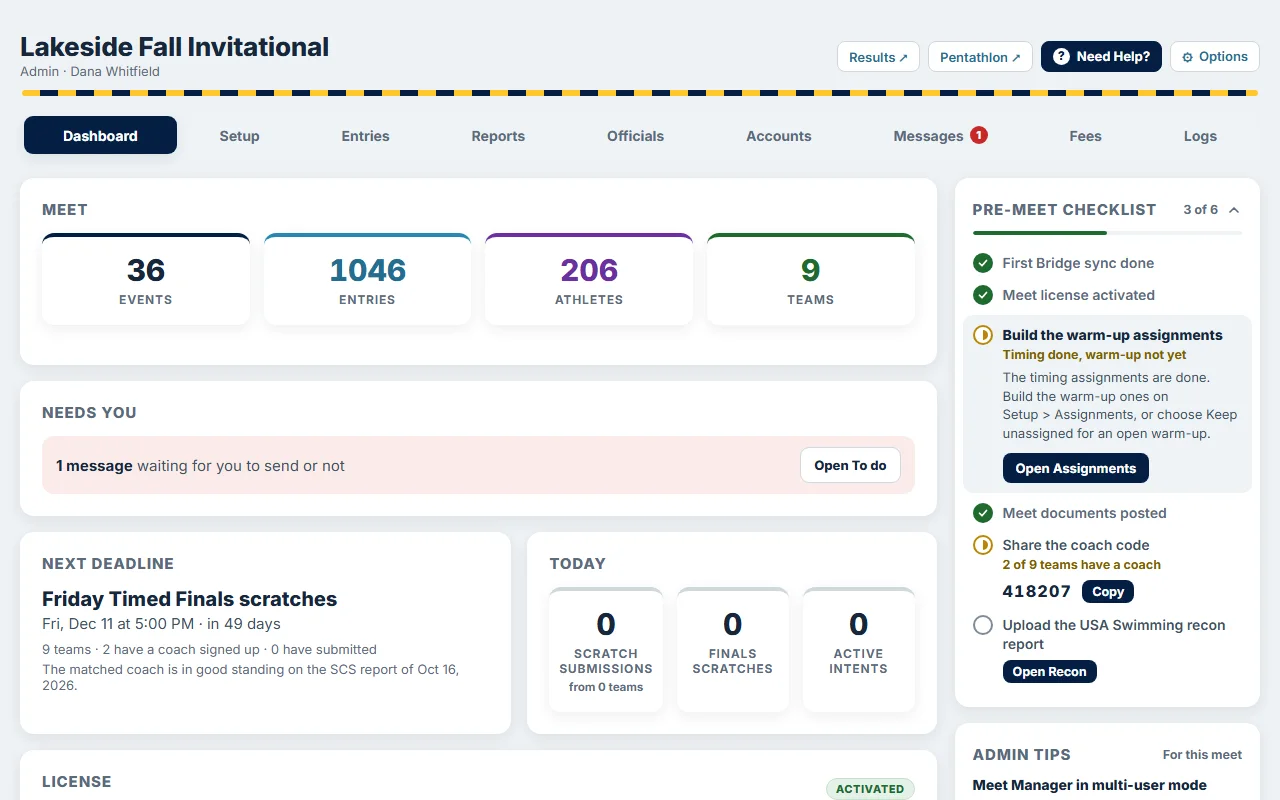Go to the Entries tab
Viewport: 1280px width, 800px height.
point(365,136)
